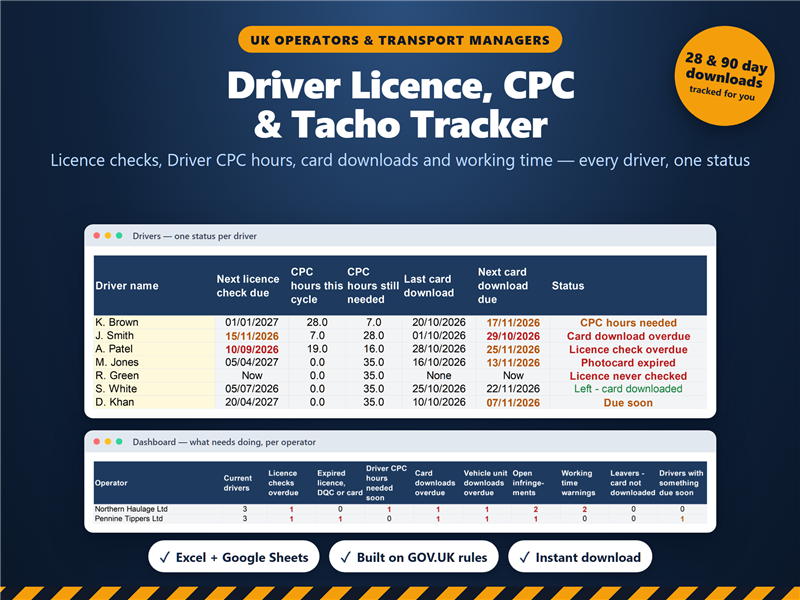
Task: Select the Excel + Google Sheets pill
Action: (234, 557)
